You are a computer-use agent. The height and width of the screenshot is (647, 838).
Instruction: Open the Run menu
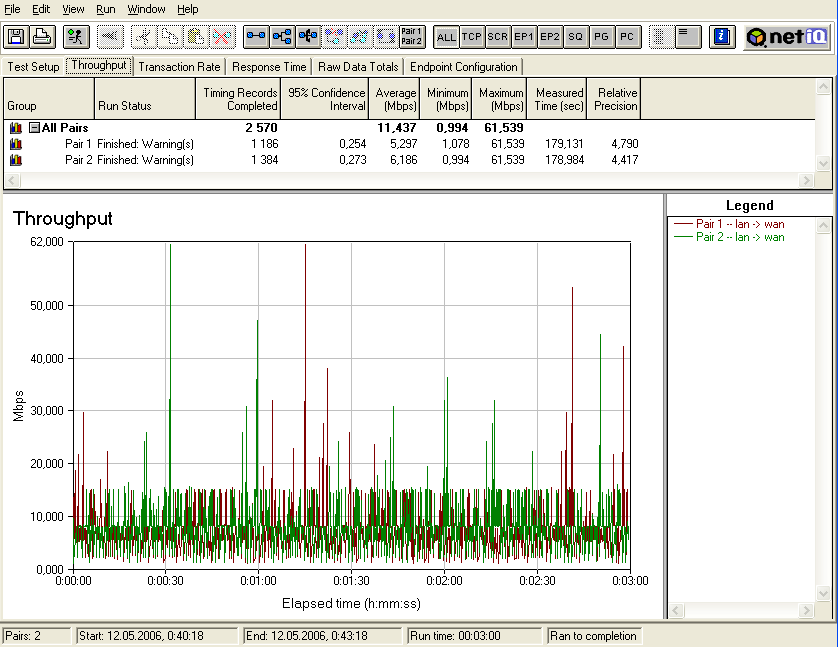[105, 9]
